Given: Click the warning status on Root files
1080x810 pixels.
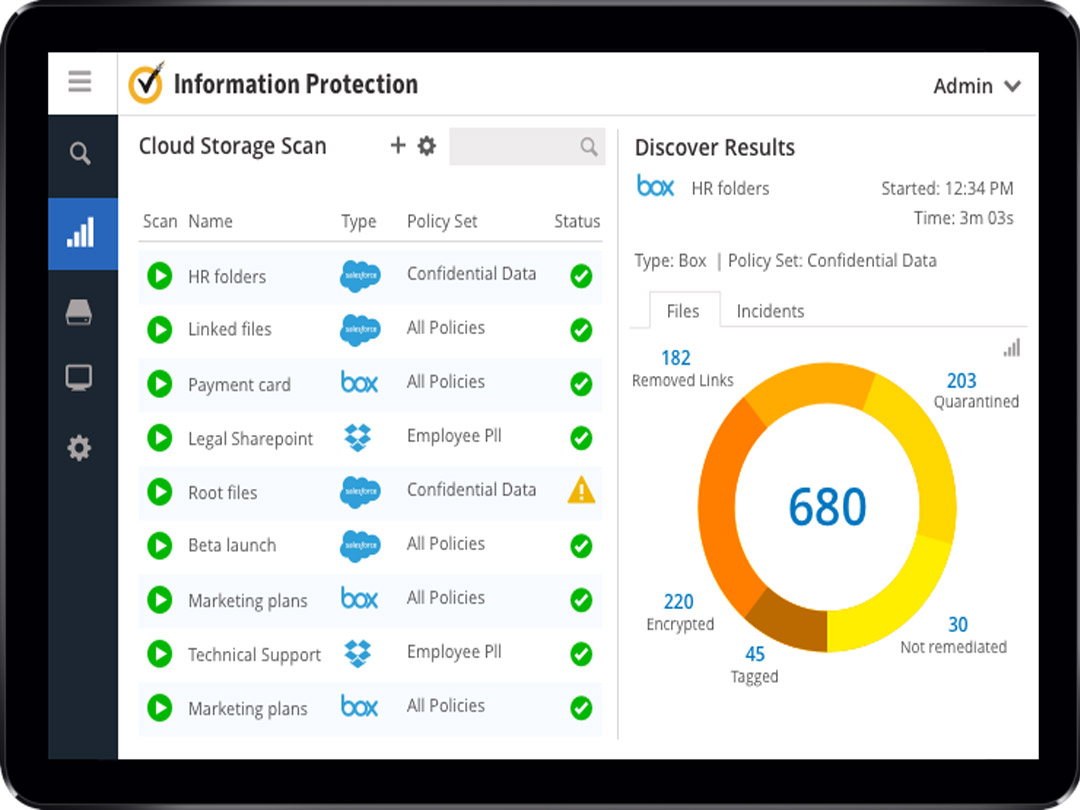Looking at the screenshot, I should point(581,490).
